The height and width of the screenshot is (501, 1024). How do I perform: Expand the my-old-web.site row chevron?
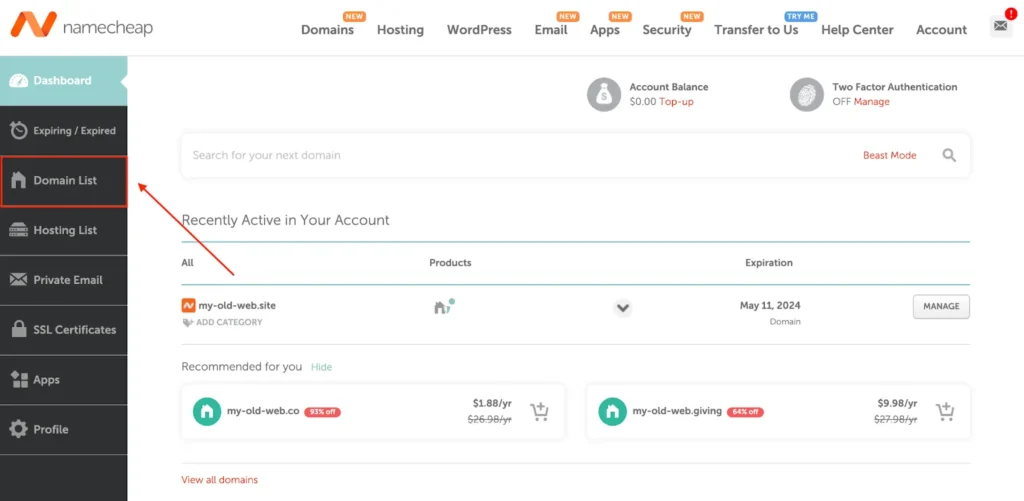pos(624,308)
